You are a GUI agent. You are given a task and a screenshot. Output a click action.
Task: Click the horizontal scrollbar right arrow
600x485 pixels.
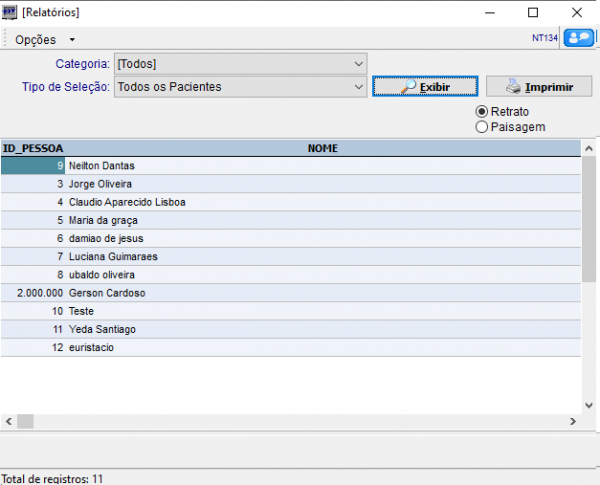[573, 421]
